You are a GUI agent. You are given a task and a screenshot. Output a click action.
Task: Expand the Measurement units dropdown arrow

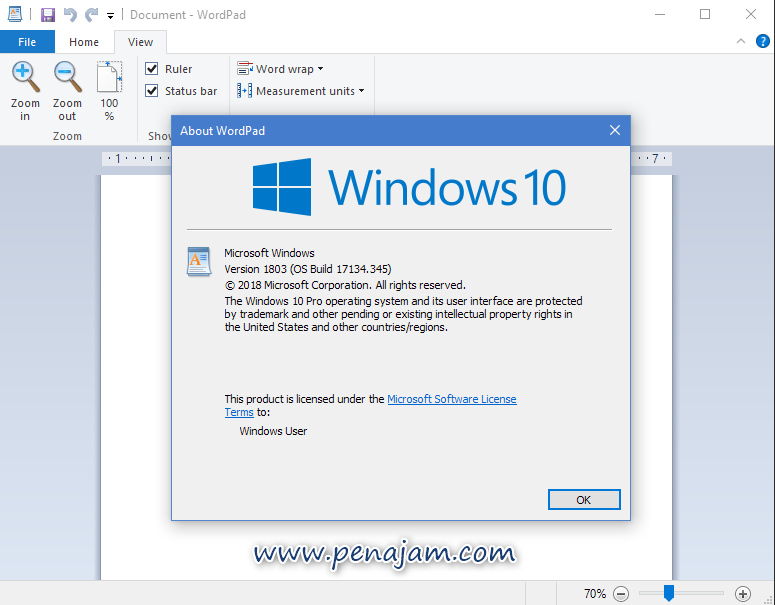[x=362, y=91]
